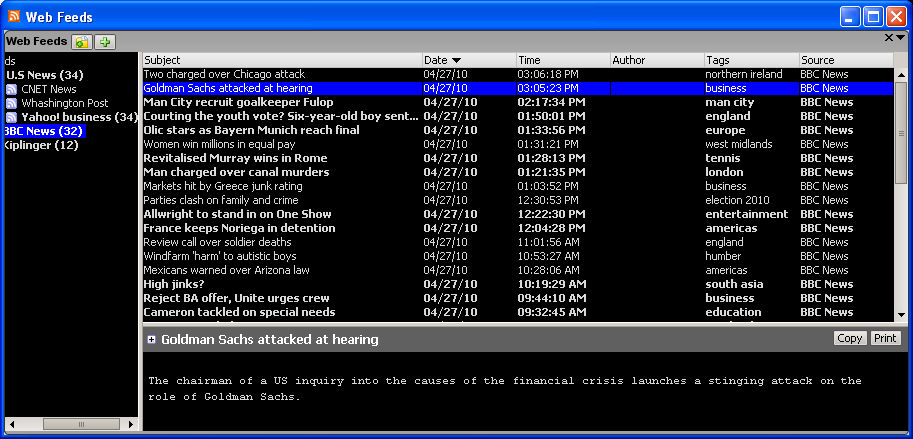Maximize the Web Feeds window

pyautogui.click(x=873, y=16)
